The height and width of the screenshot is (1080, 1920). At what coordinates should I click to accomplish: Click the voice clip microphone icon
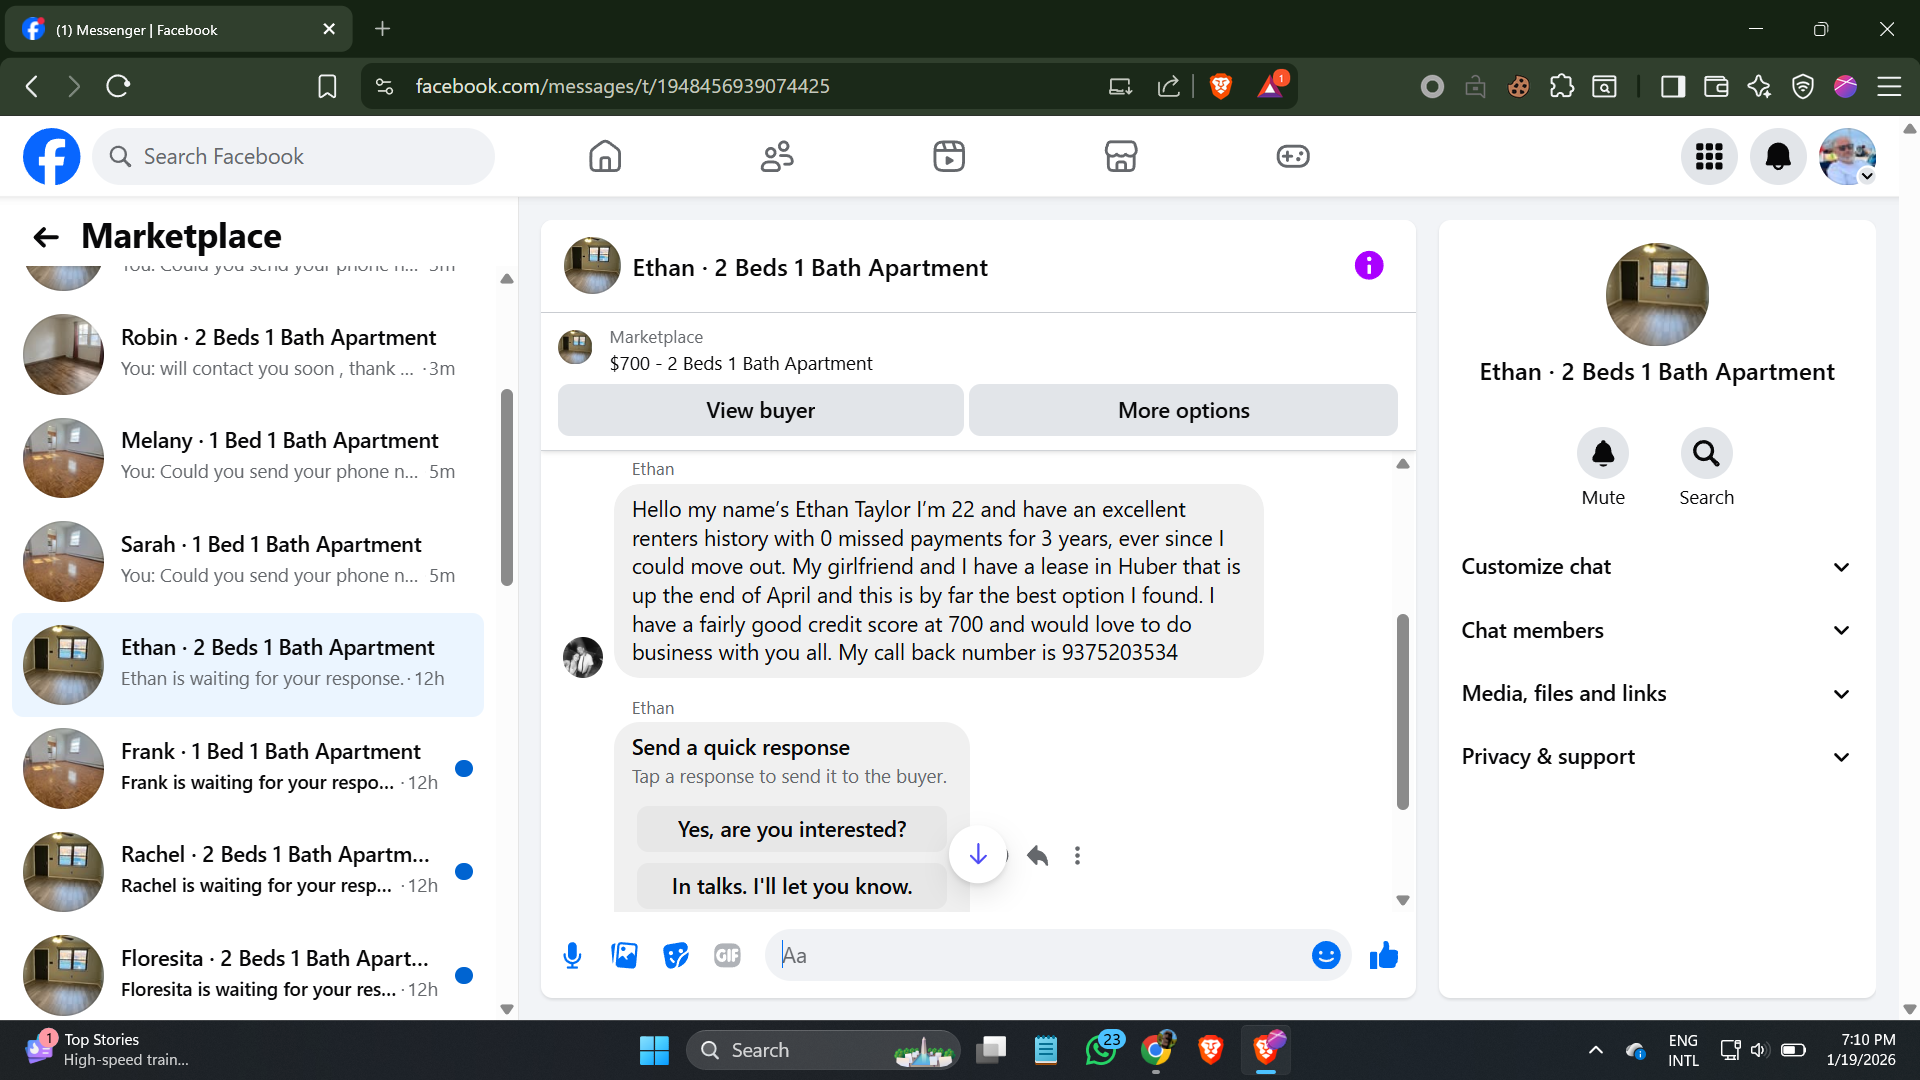[x=572, y=956]
